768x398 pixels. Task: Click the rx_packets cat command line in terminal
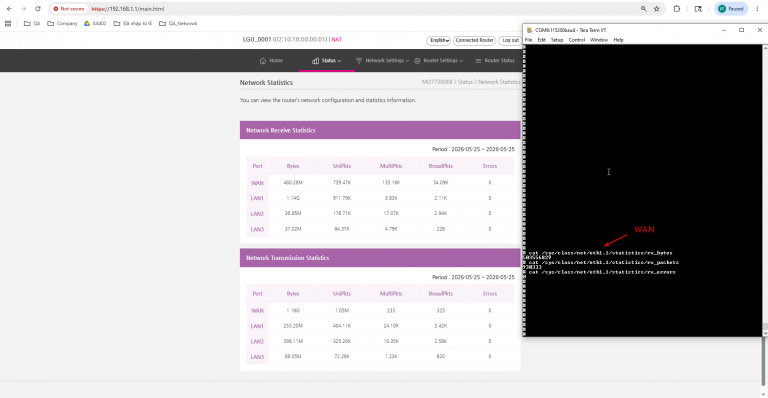[603, 262]
